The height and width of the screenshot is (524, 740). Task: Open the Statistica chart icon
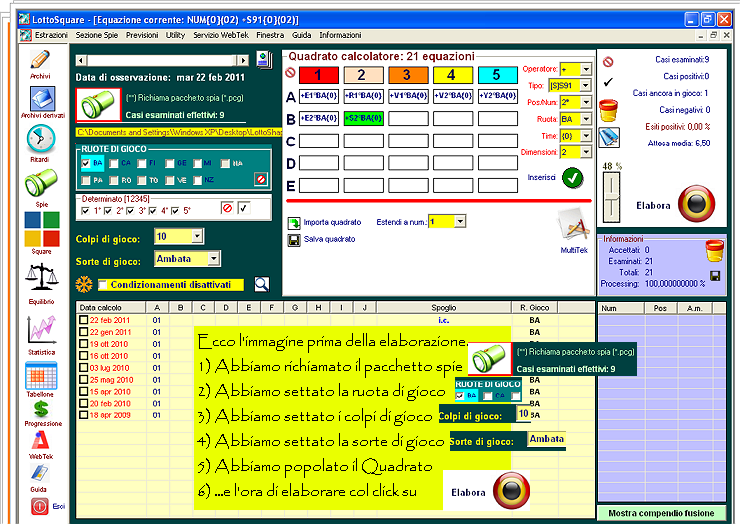[42, 329]
